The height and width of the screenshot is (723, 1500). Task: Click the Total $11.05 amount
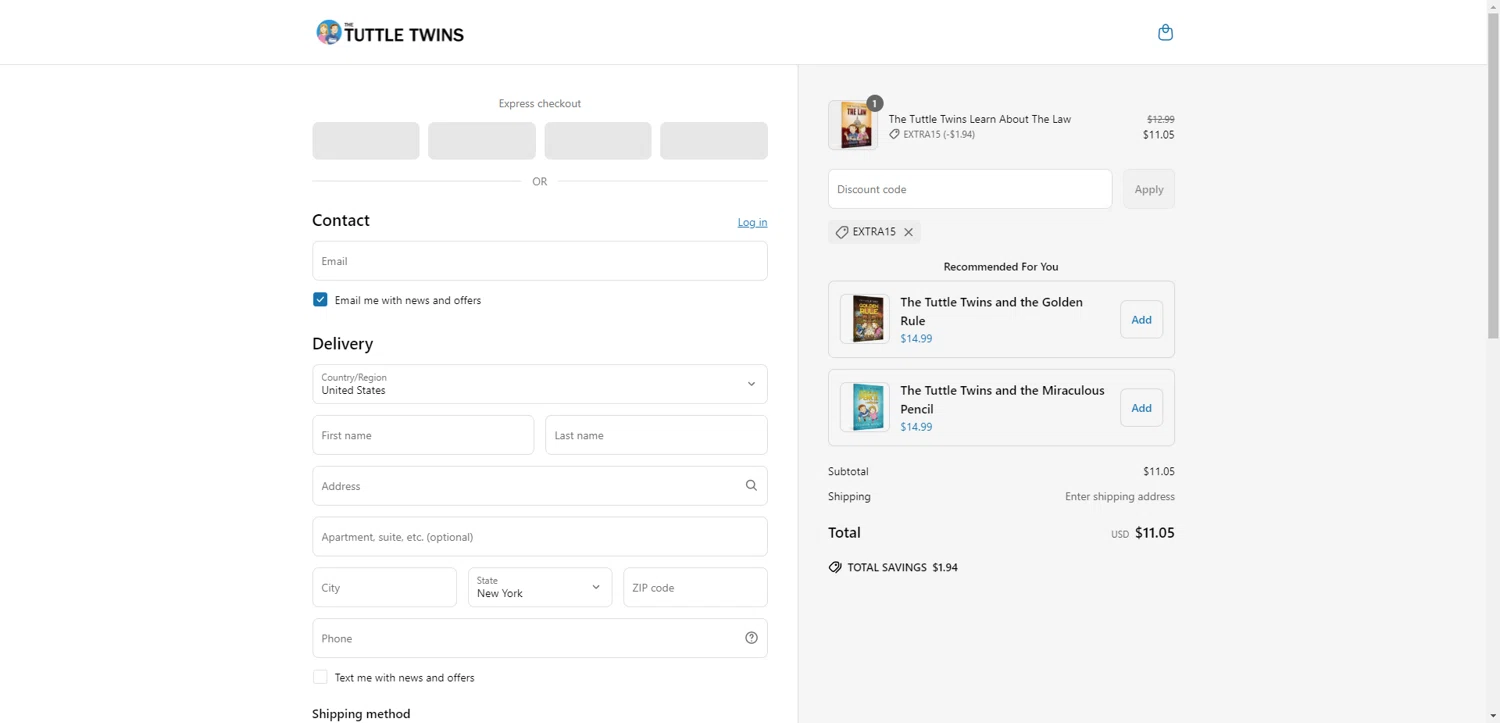click(1155, 533)
